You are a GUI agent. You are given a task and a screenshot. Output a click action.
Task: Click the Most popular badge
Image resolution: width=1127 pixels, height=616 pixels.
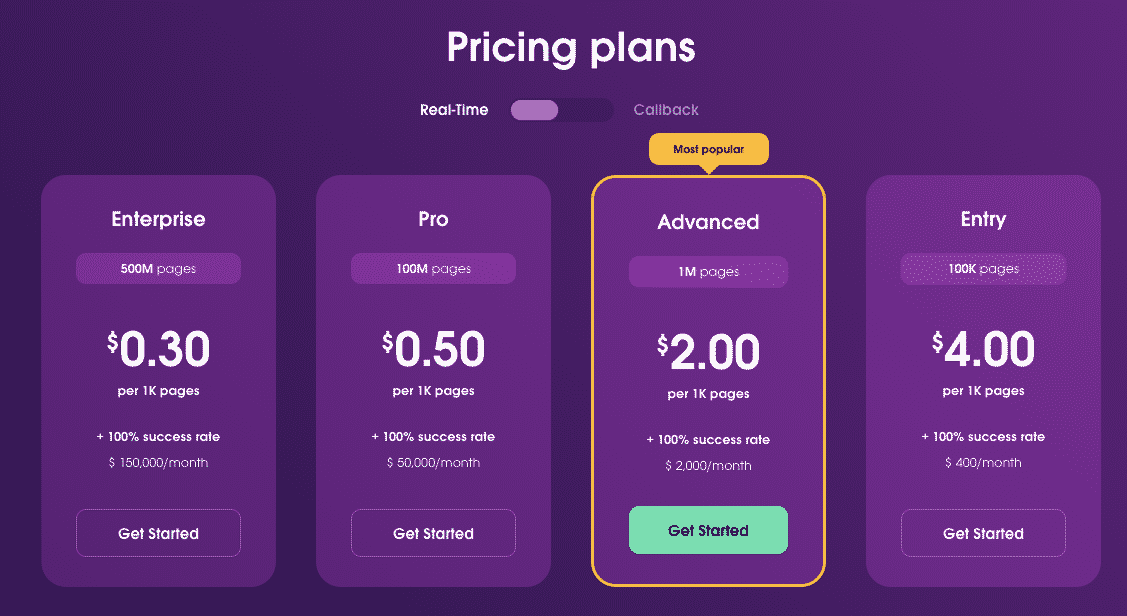709,150
